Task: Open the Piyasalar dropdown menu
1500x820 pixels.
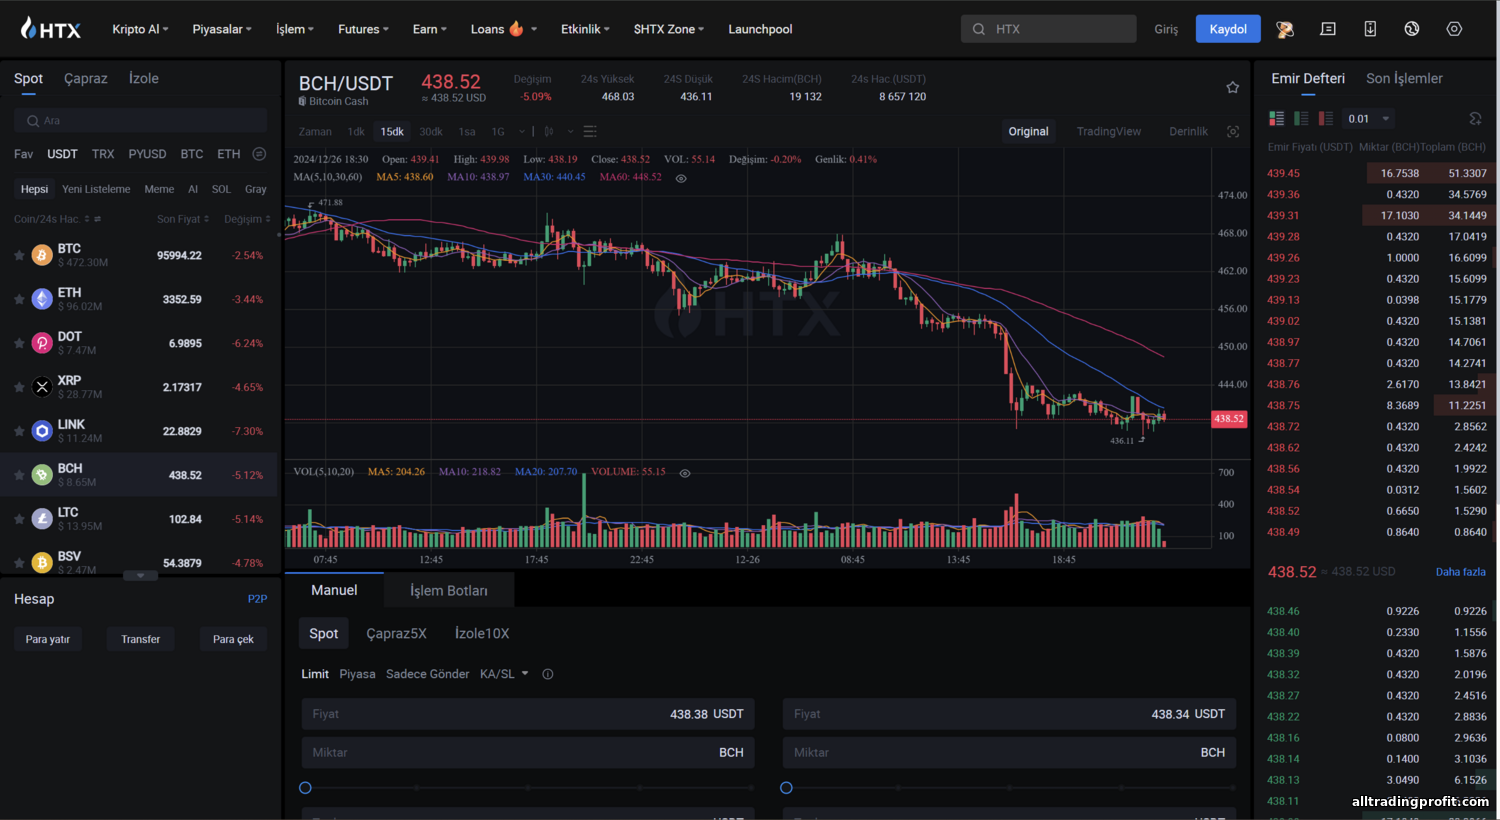Action: [x=222, y=29]
